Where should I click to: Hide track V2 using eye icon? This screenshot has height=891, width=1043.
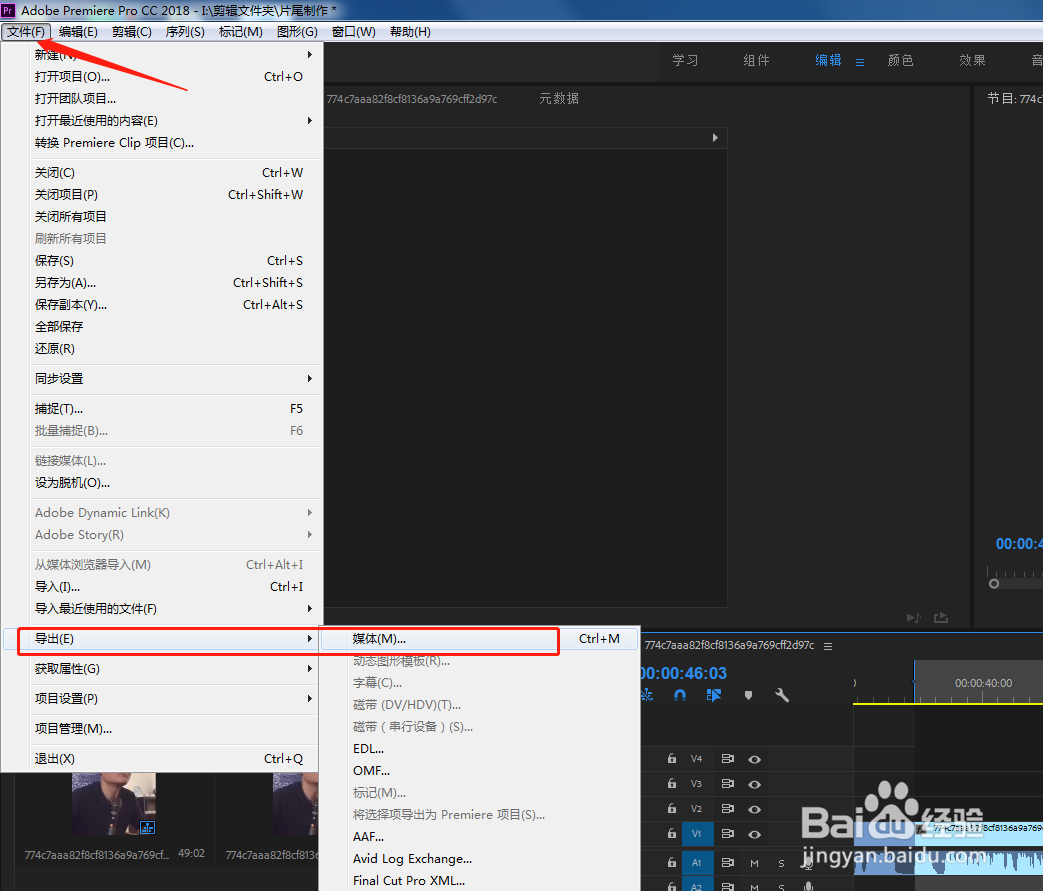point(754,809)
